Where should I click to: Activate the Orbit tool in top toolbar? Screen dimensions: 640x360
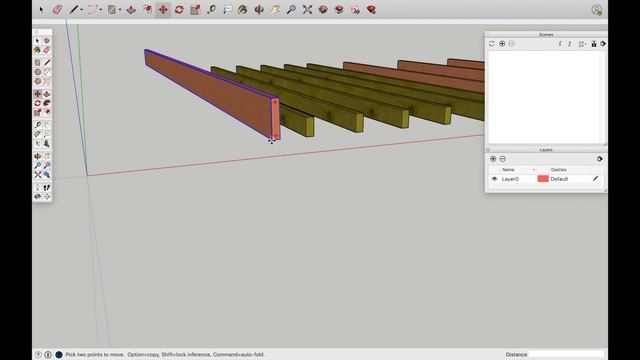tap(259, 9)
